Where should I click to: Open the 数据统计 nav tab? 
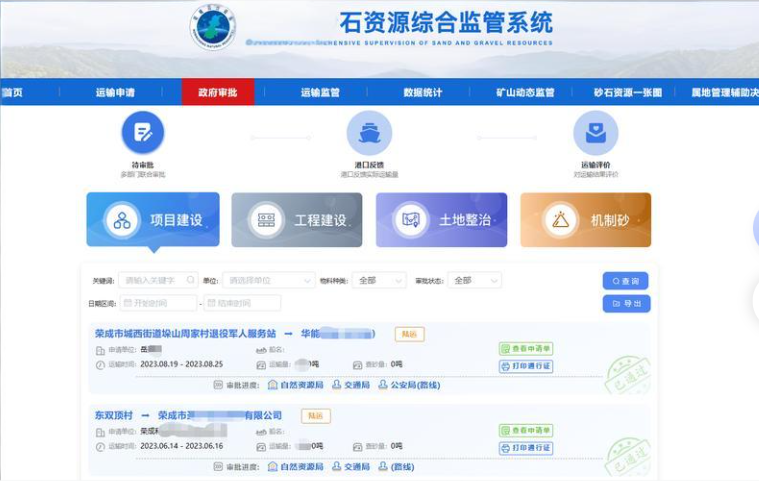423,92
